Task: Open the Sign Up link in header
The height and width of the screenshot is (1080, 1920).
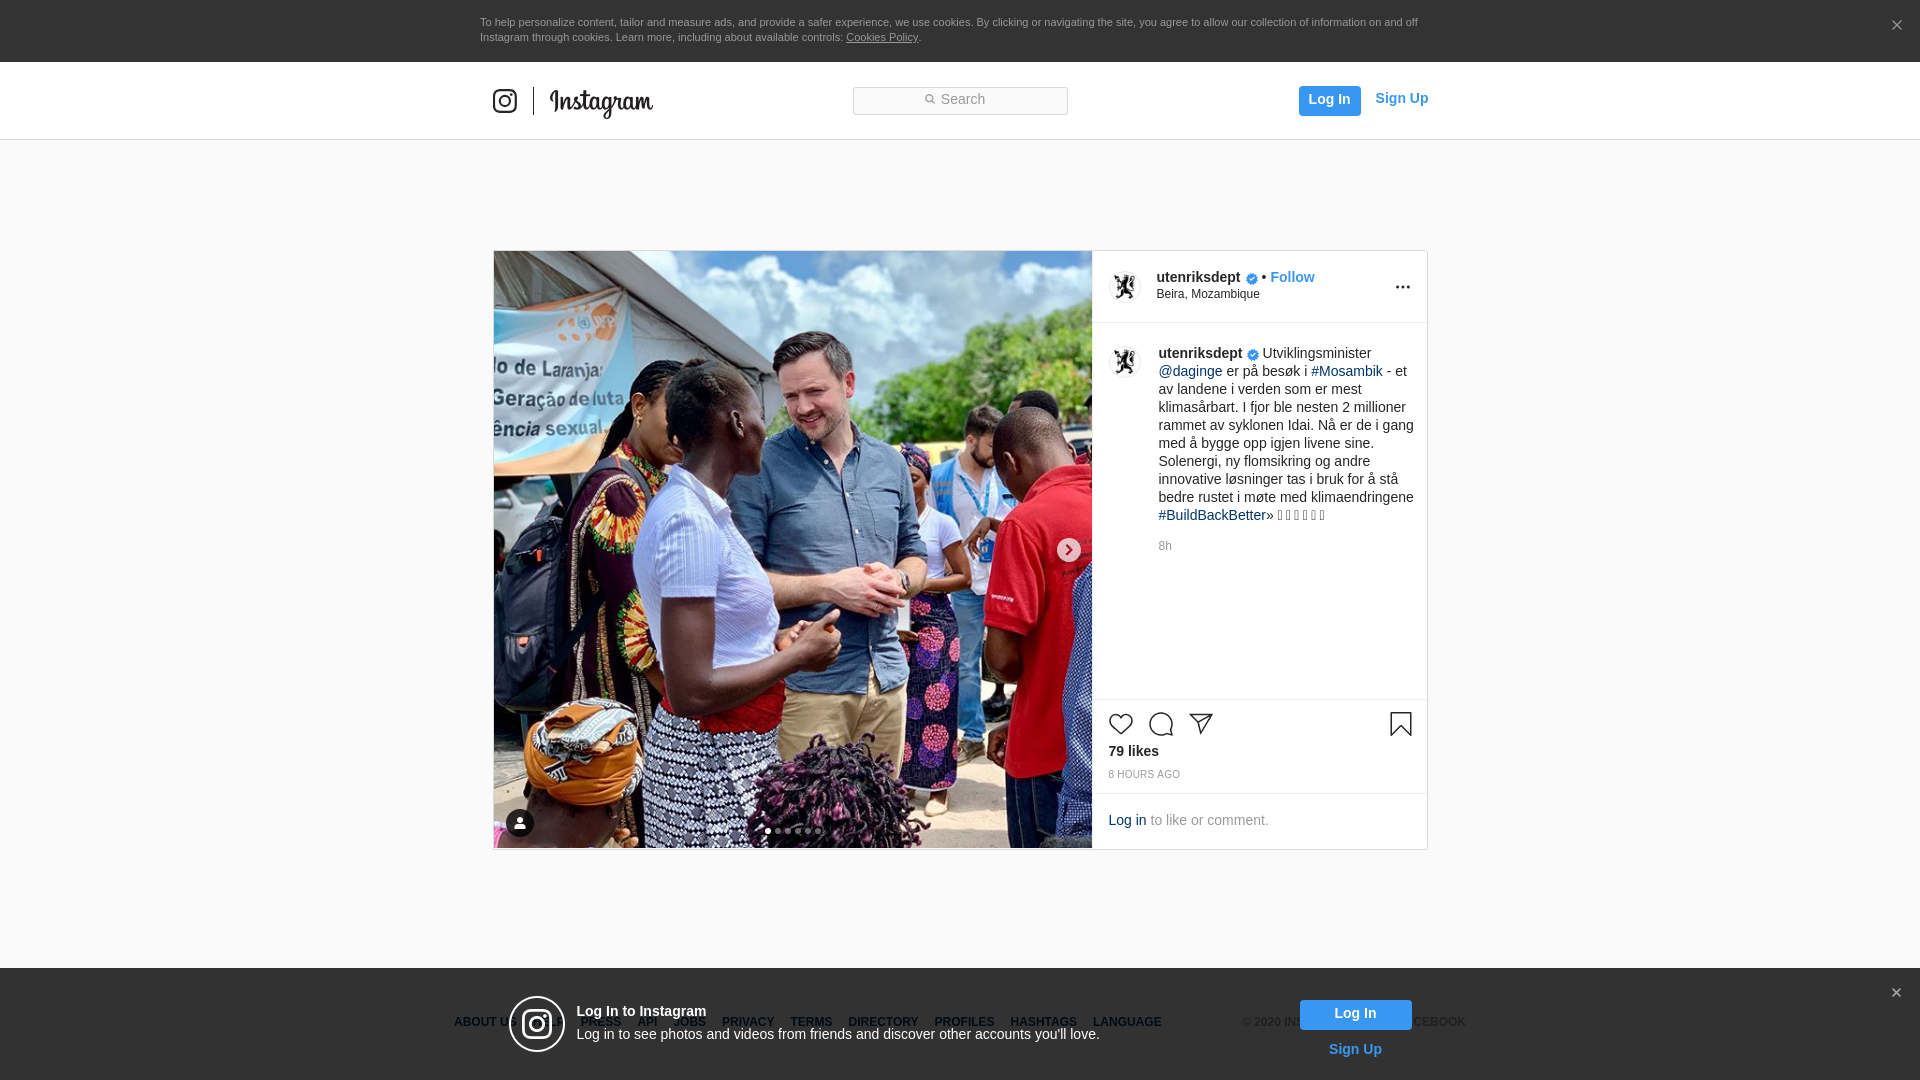Action: [x=1401, y=98]
